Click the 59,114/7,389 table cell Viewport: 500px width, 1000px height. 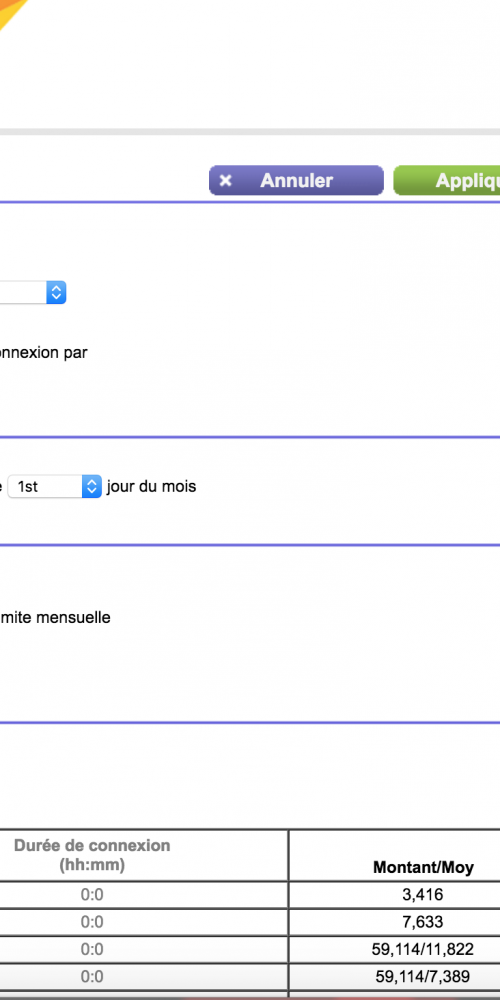(x=423, y=976)
